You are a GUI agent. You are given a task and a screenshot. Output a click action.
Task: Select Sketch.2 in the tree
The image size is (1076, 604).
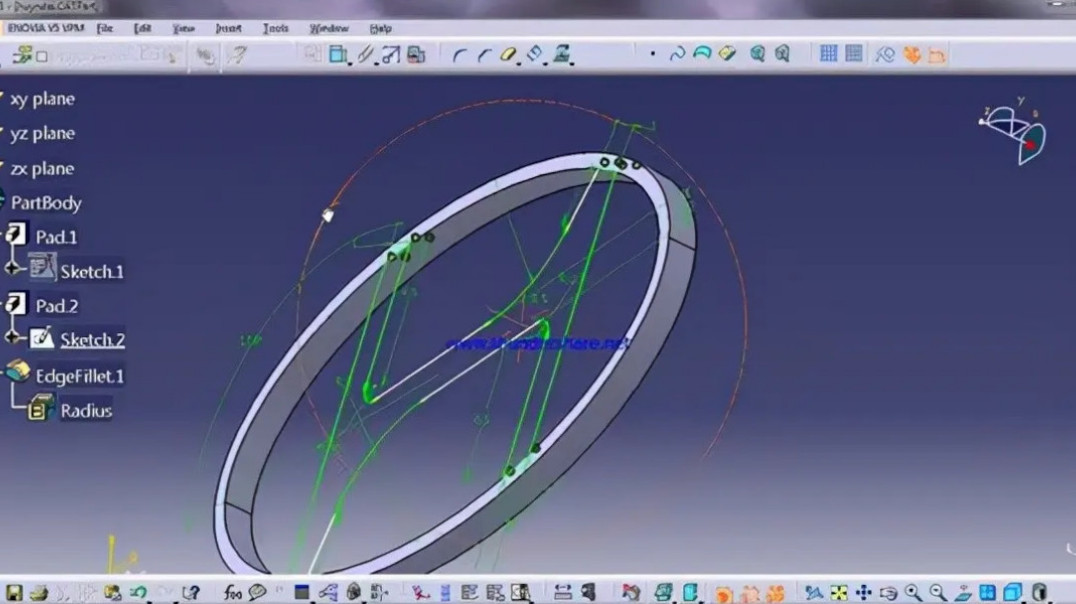coord(92,340)
